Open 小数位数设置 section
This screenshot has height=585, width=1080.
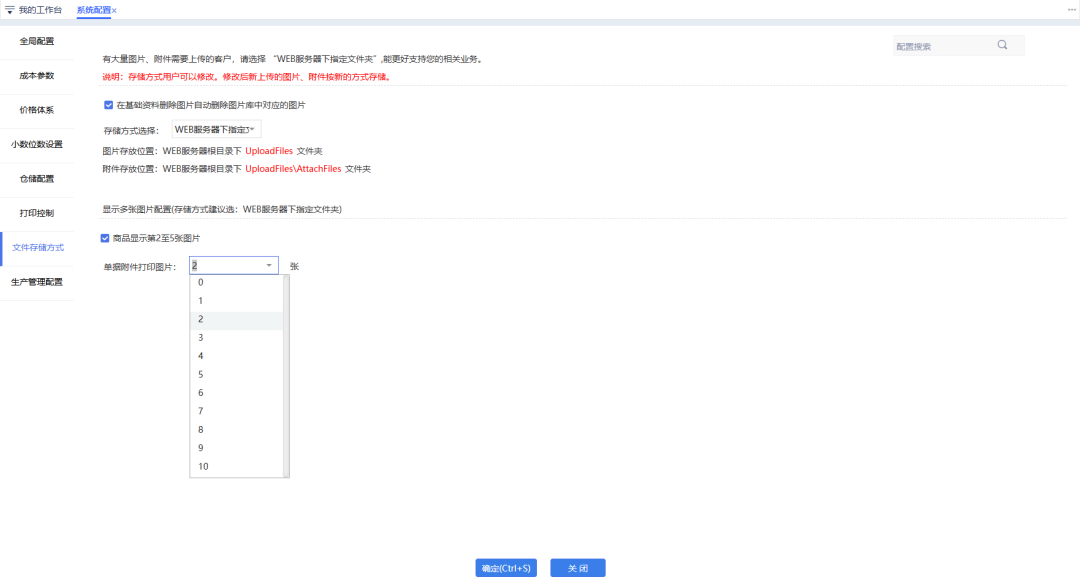pos(37,145)
